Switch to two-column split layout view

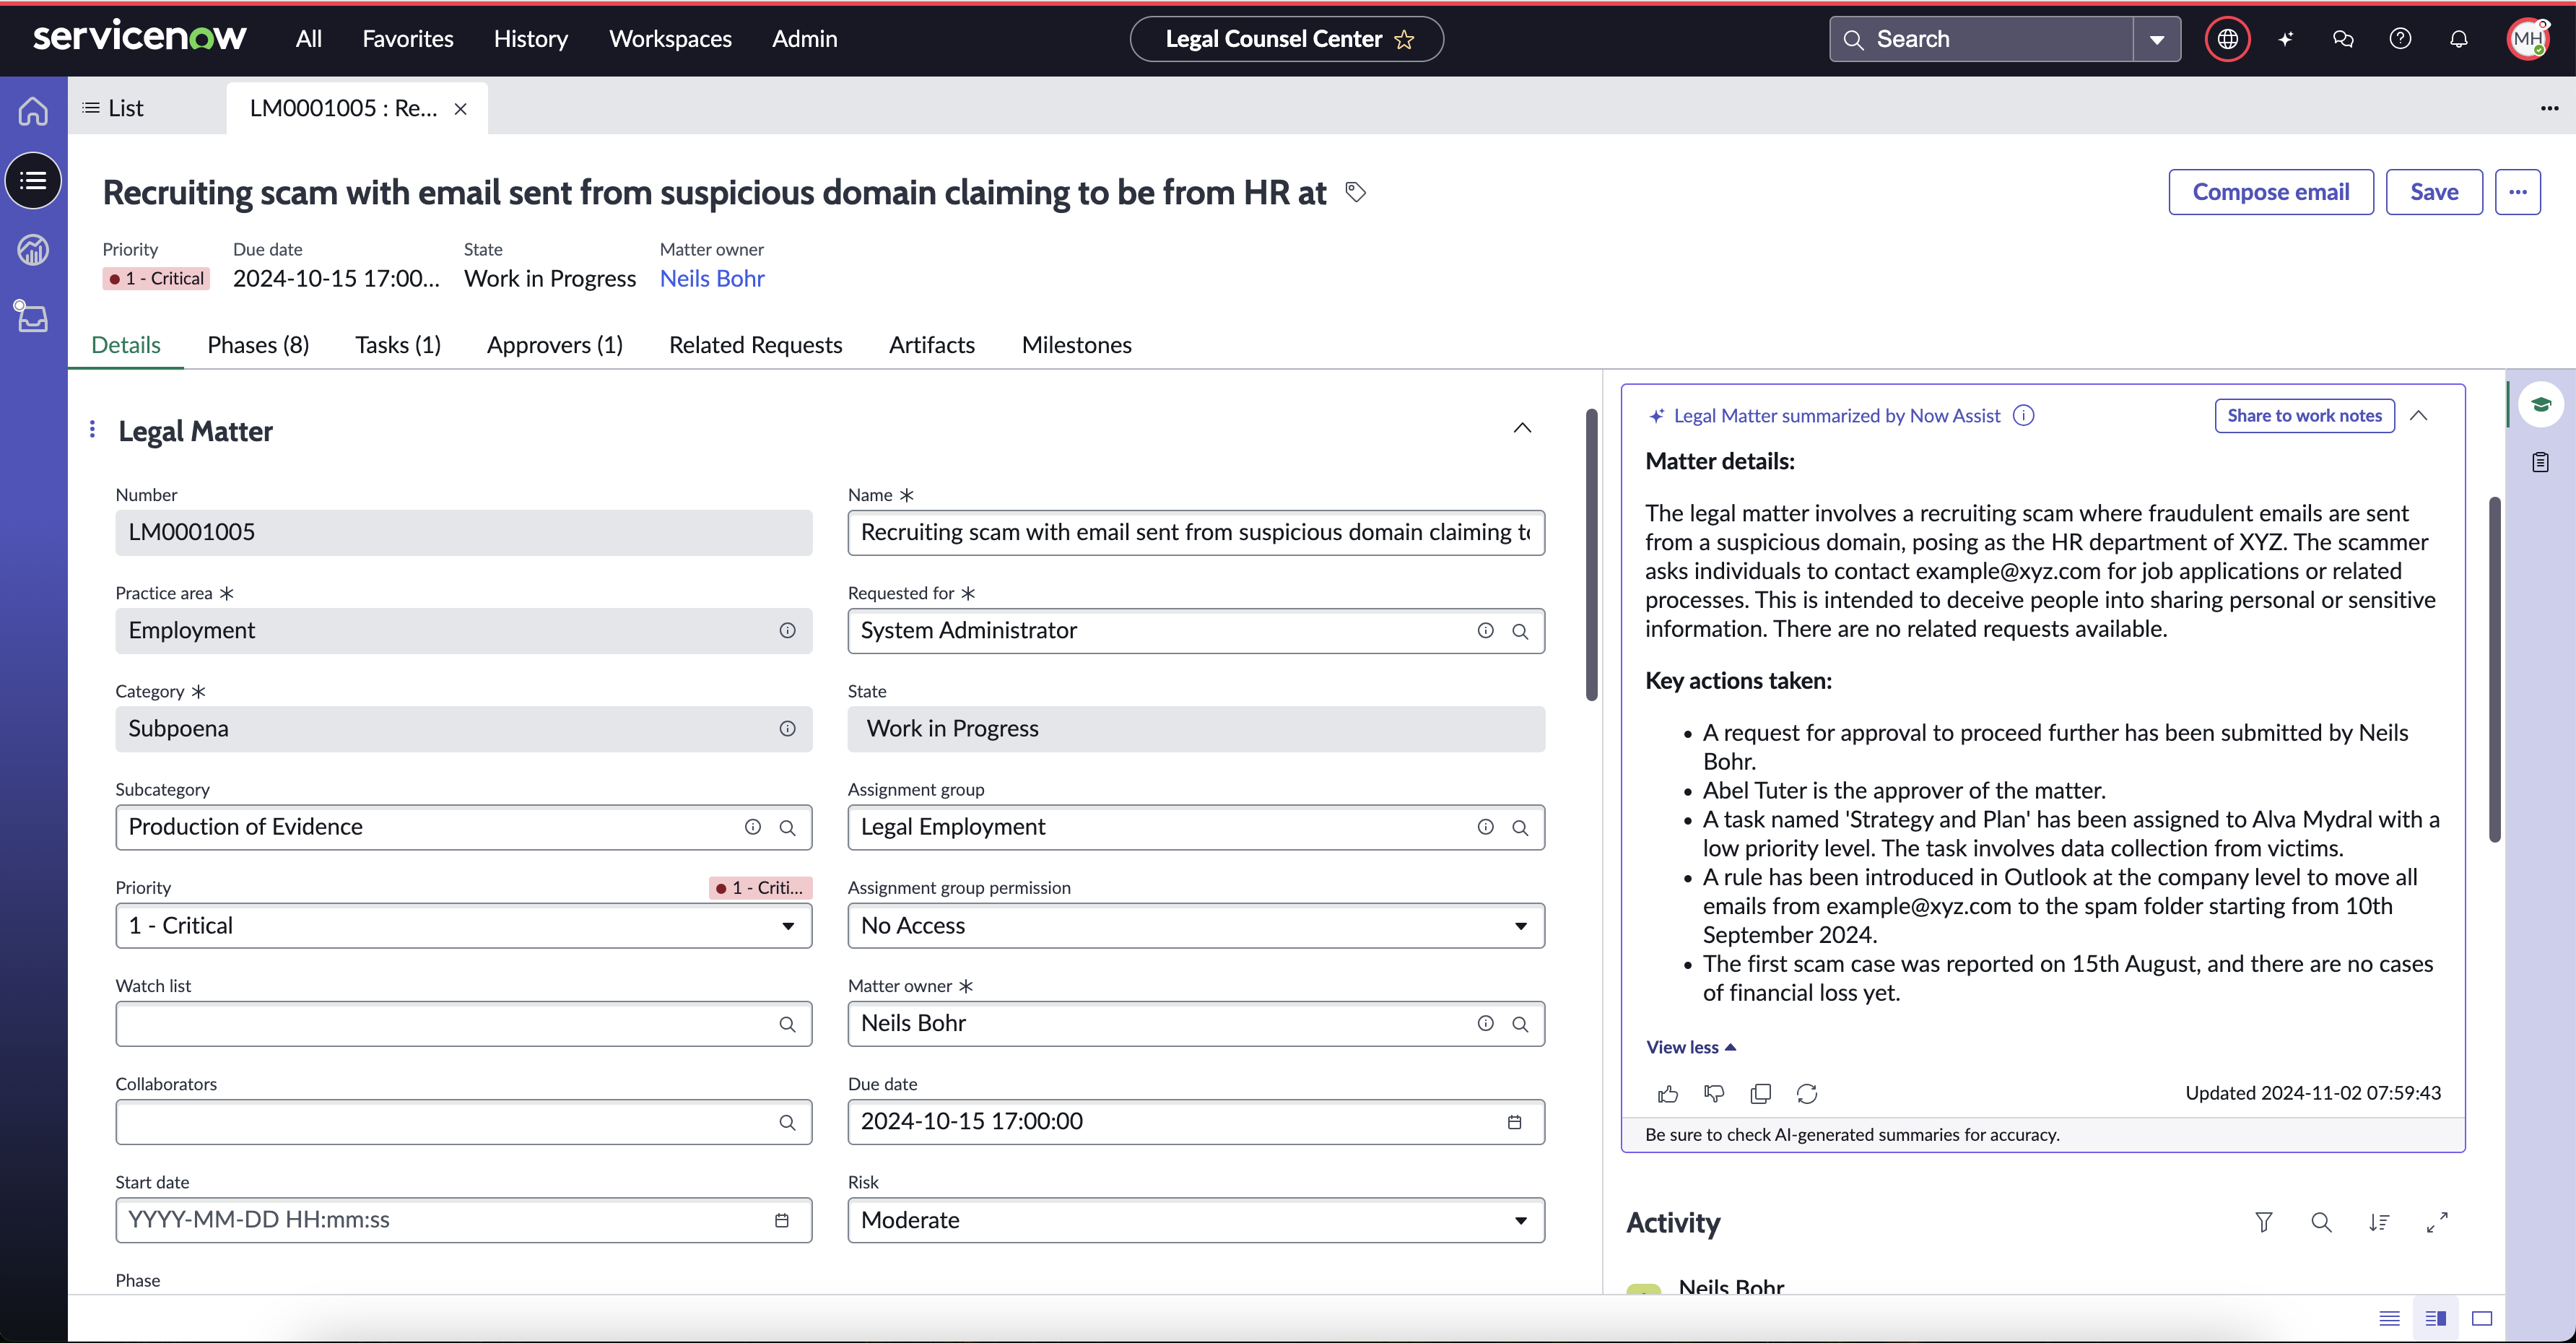(x=2435, y=1318)
